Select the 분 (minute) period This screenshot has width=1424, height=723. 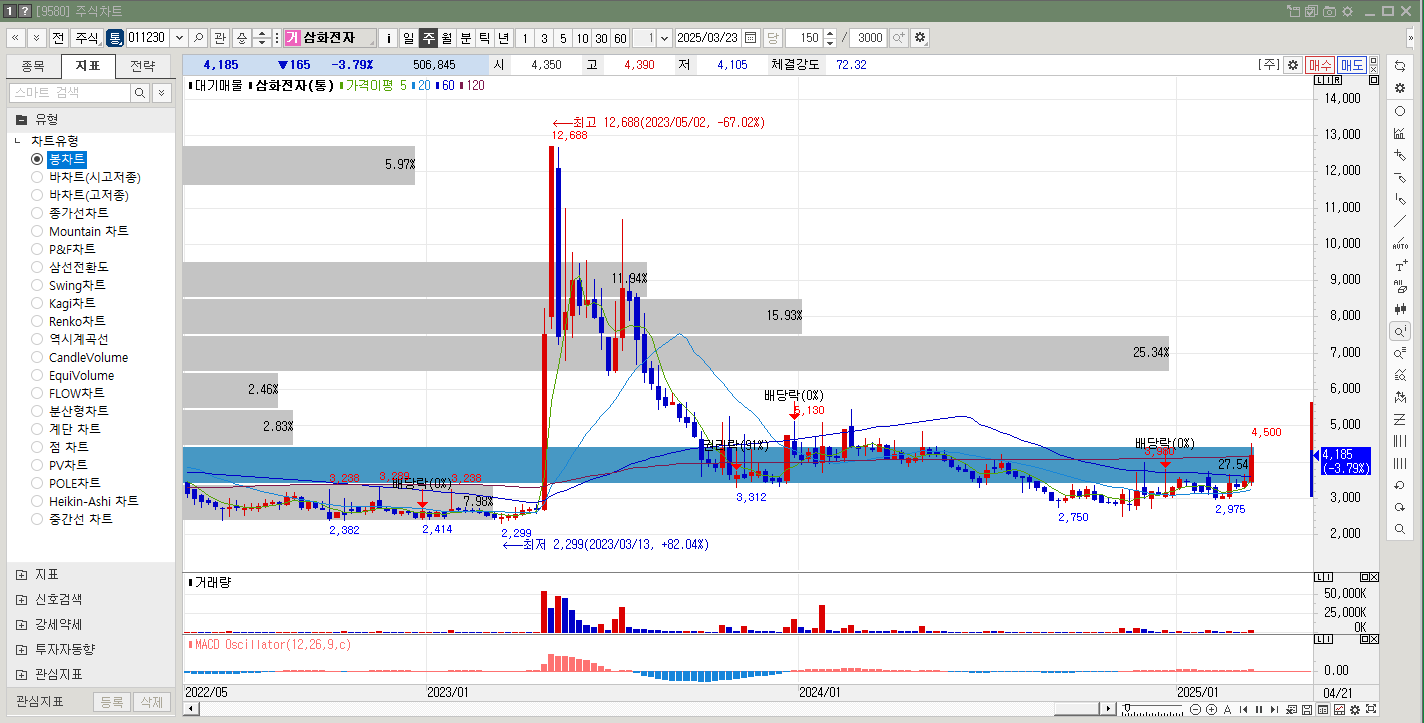point(465,38)
